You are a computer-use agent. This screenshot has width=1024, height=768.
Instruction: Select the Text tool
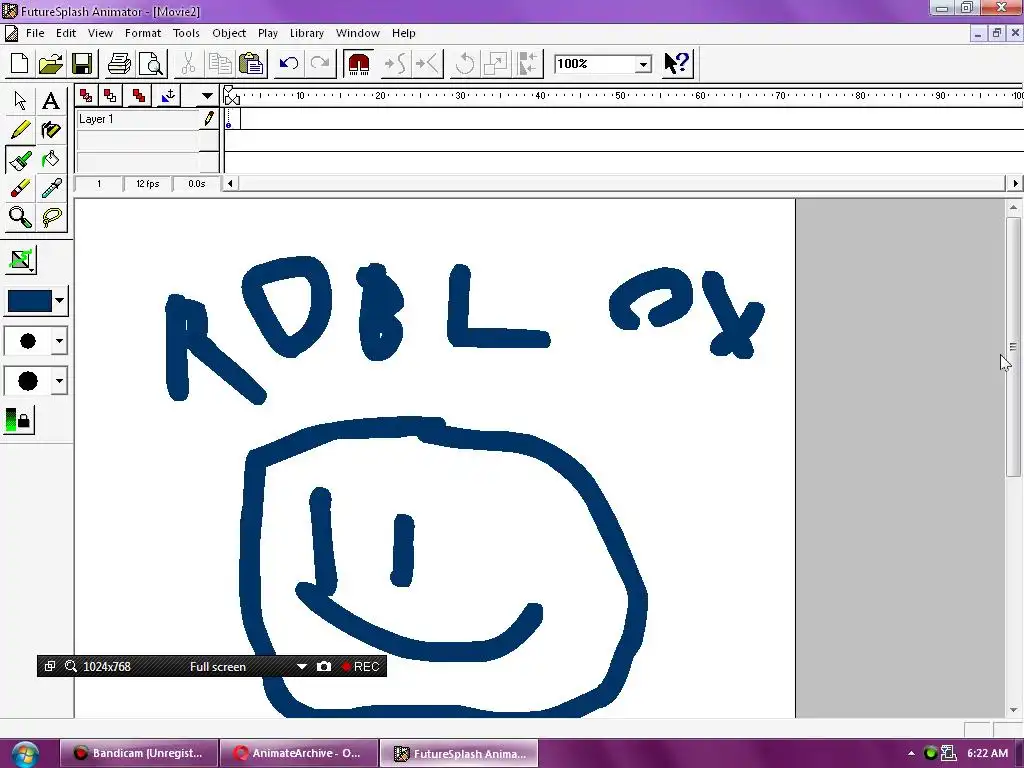(50, 101)
